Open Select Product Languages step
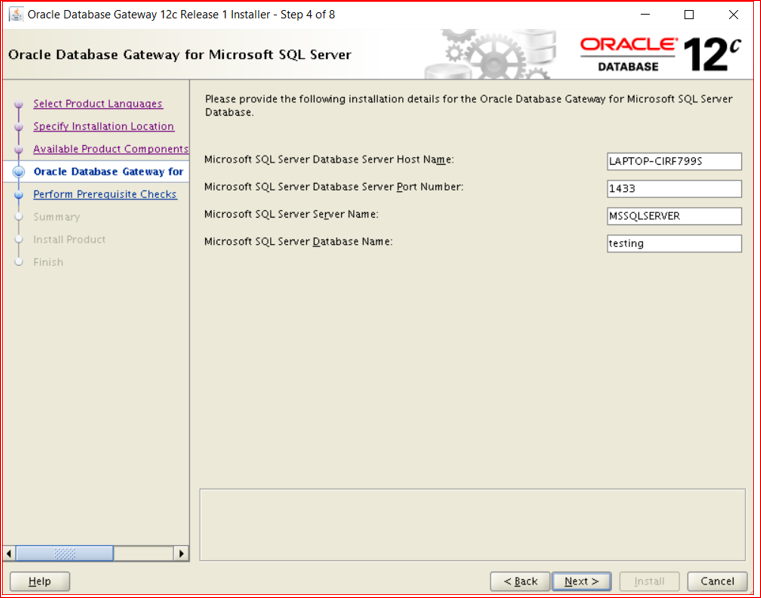 (x=98, y=103)
